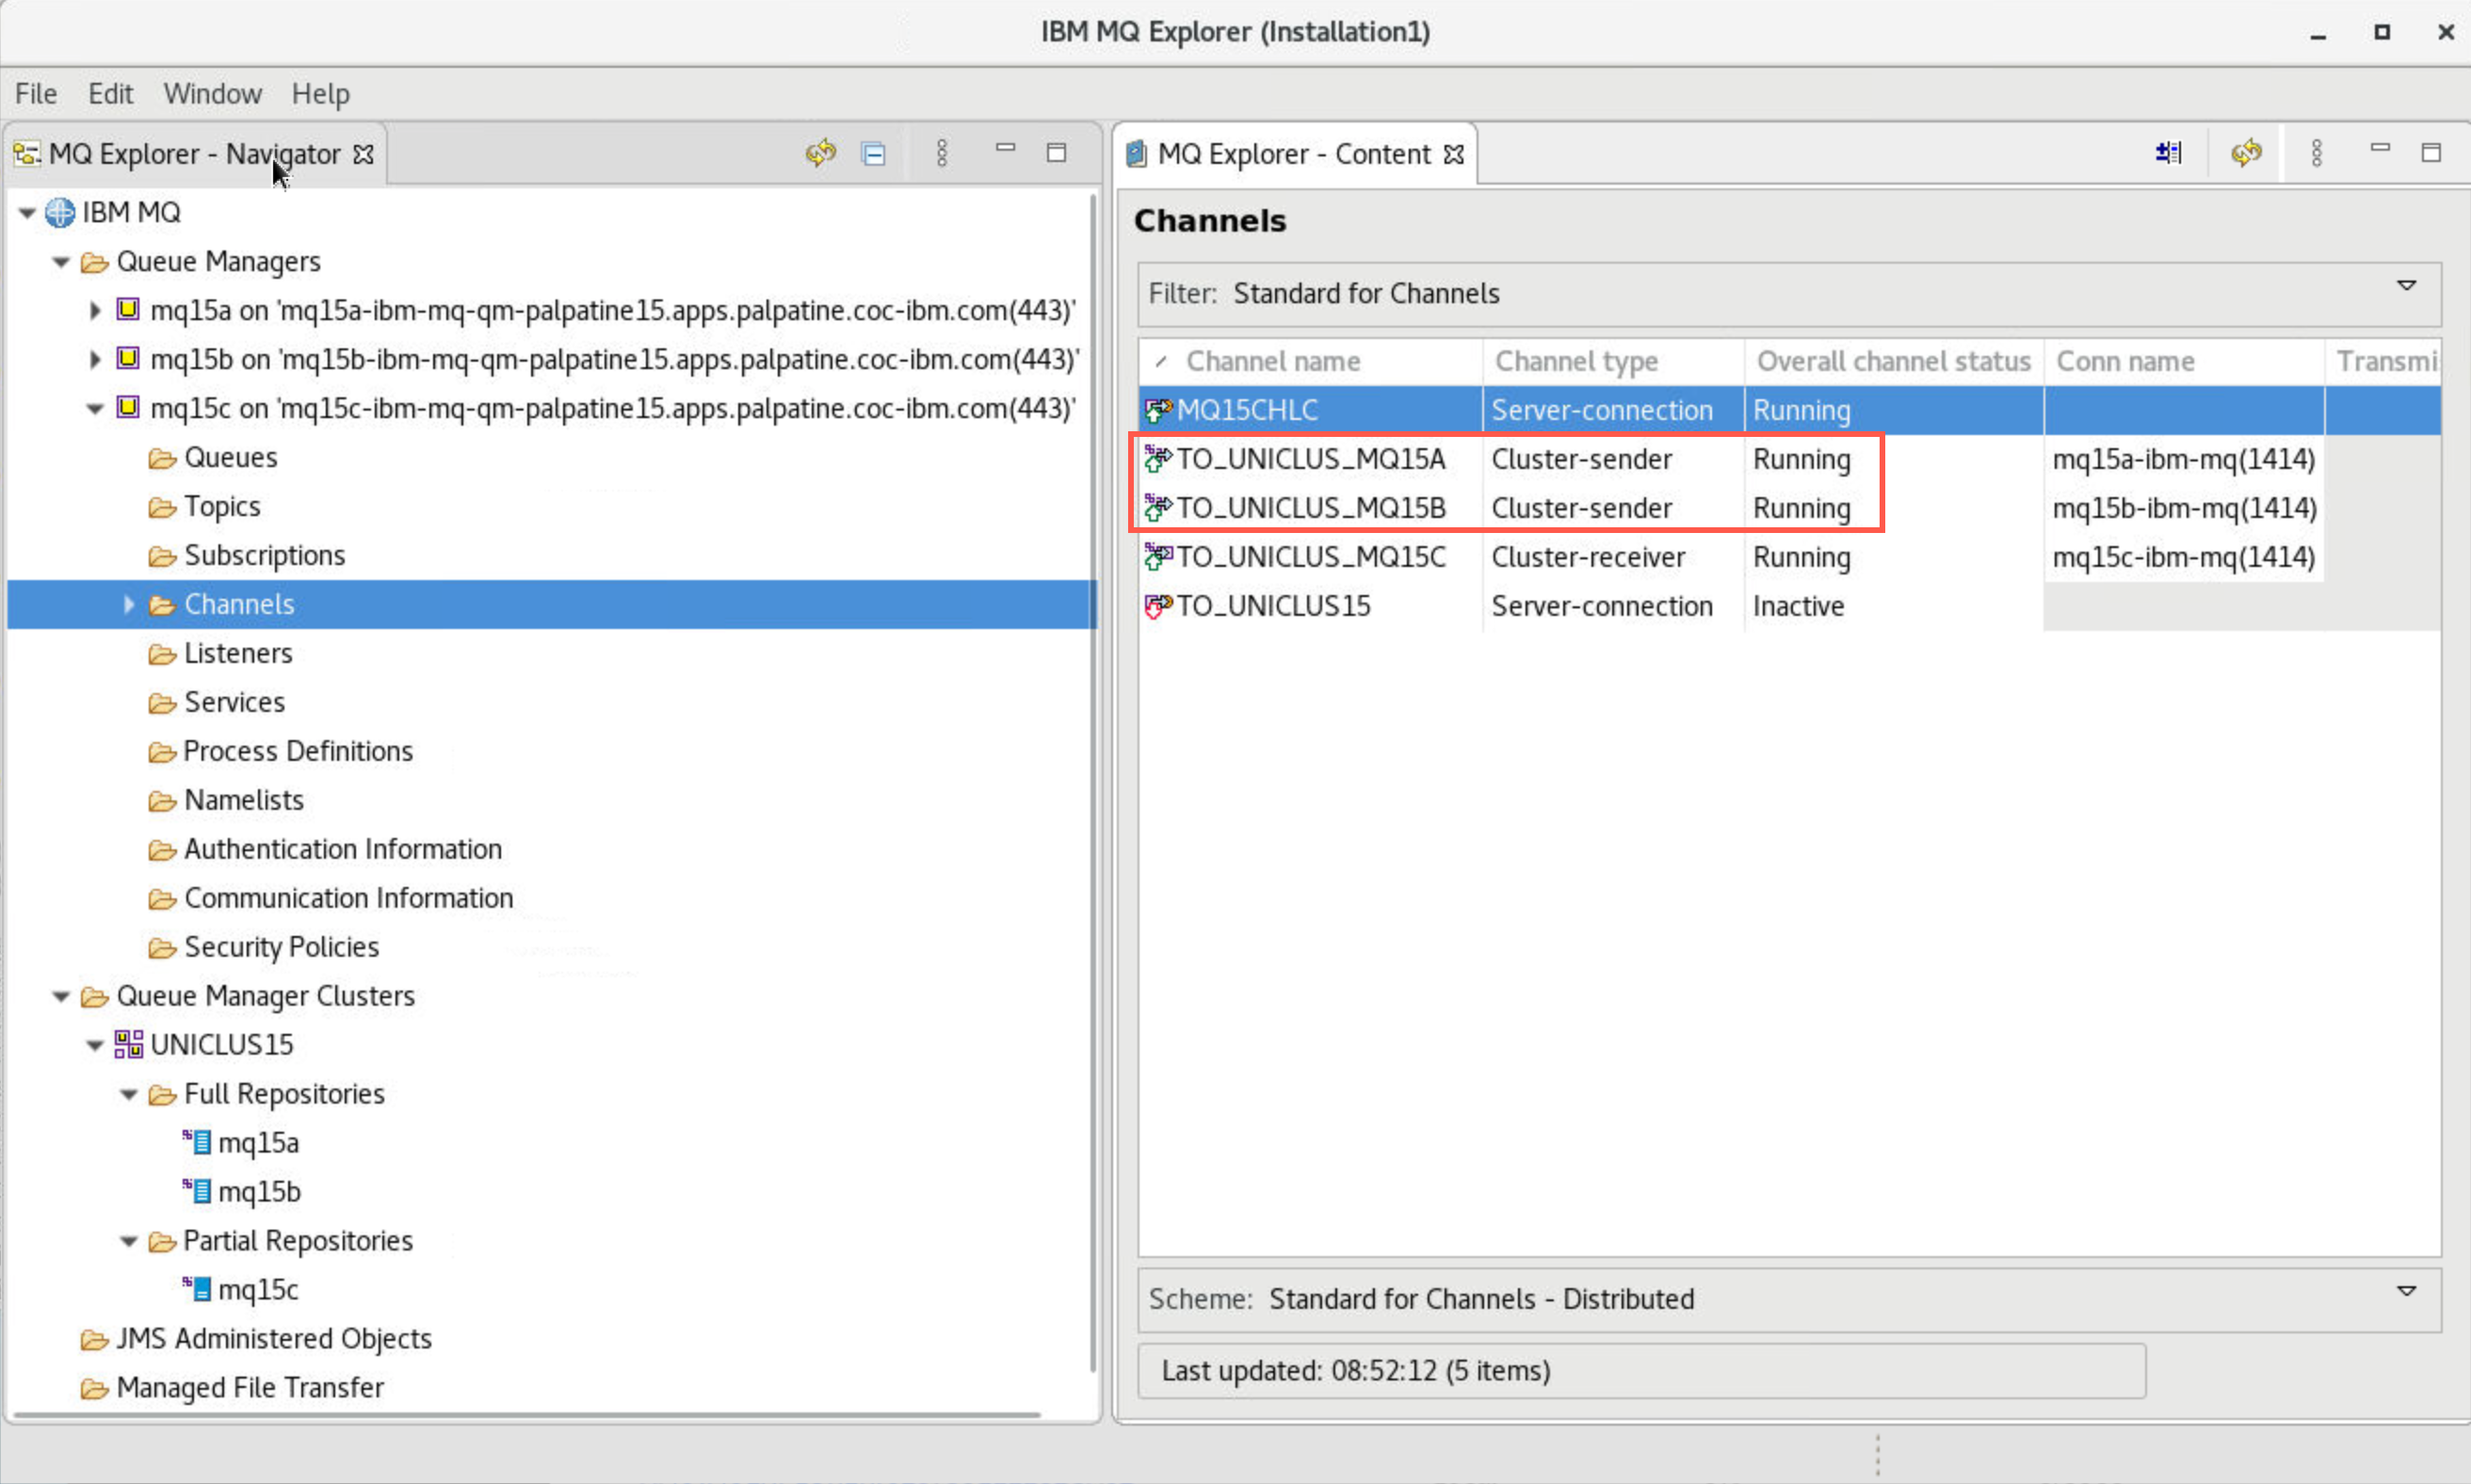Select JMS Administered Objects
The width and height of the screenshot is (2471, 1484).
coord(274,1340)
